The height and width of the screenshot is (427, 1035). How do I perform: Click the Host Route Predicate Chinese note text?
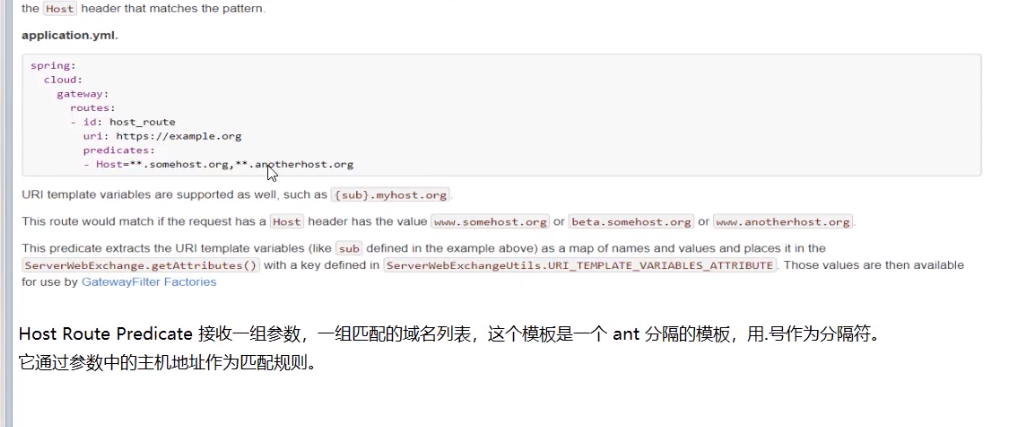click(x=449, y=334)
